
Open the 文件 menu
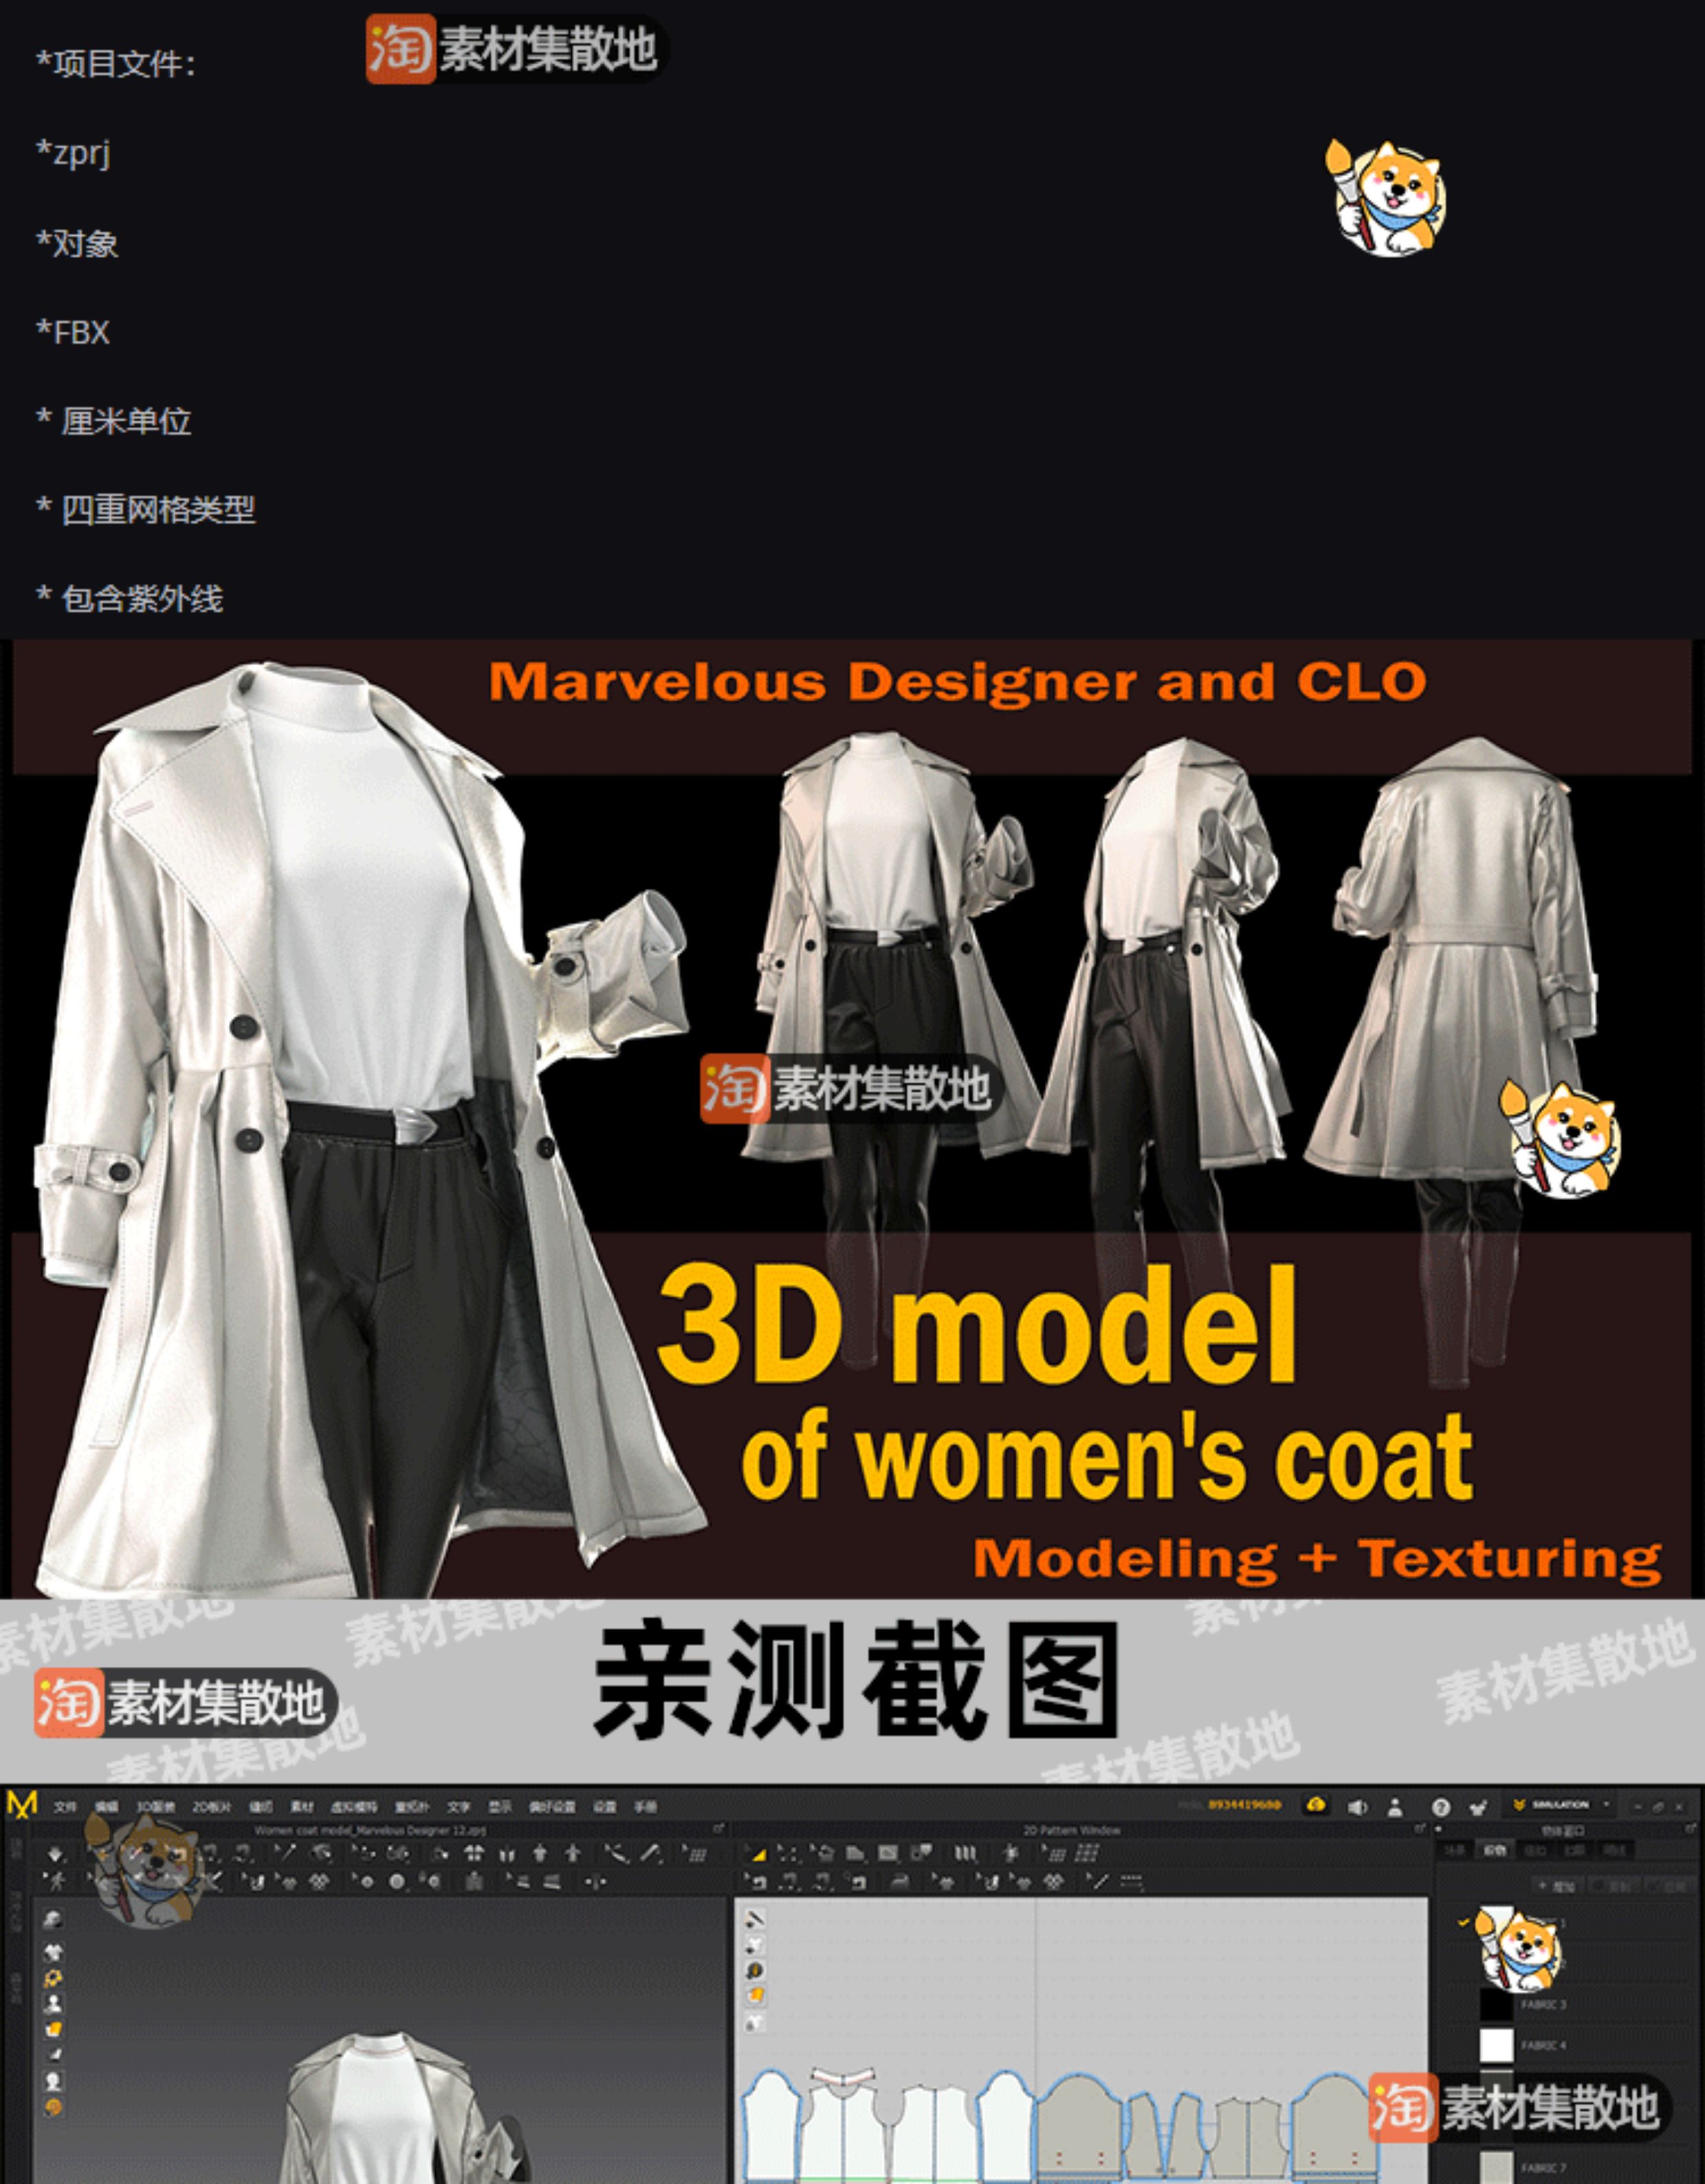(65, 1806)
